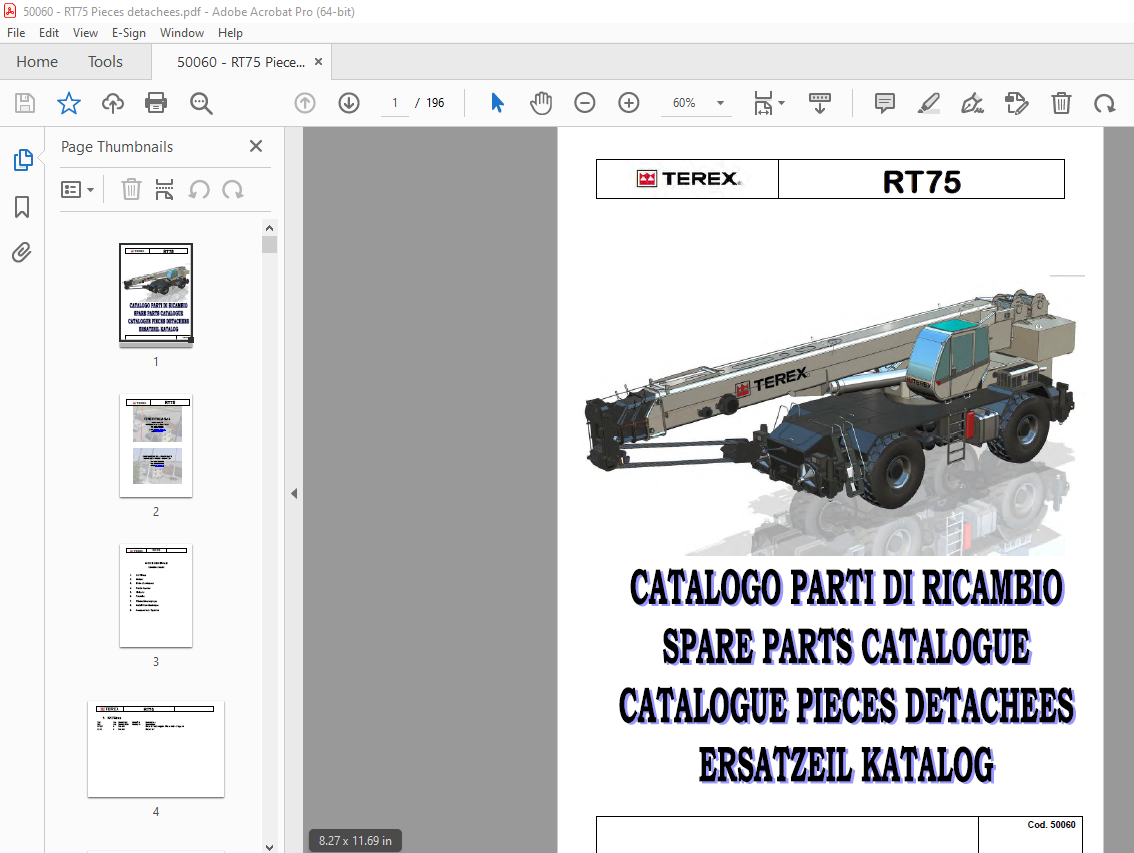Go to next page arrow
The image size is (1134, 853).
click(349, 103)
